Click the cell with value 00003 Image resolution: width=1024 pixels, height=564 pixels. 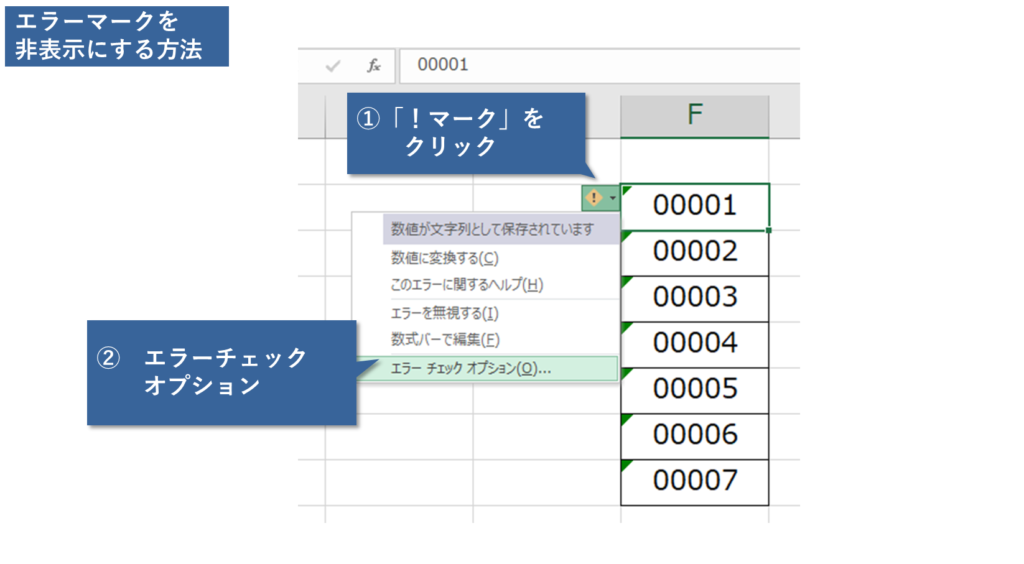click(x=695, y=298)
